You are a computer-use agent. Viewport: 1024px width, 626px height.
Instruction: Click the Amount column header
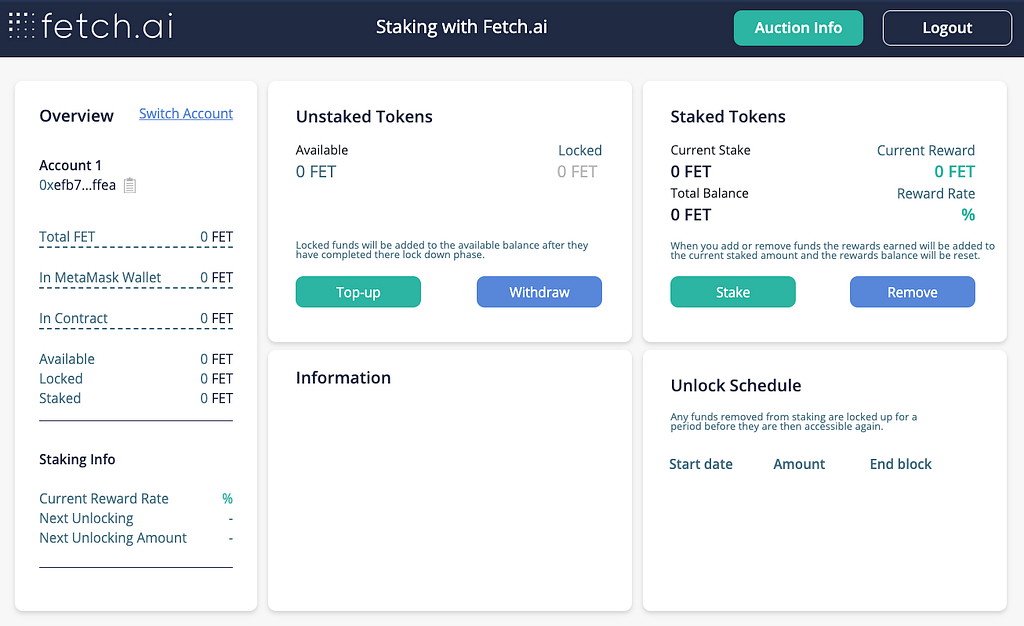[x=799, y=464]
